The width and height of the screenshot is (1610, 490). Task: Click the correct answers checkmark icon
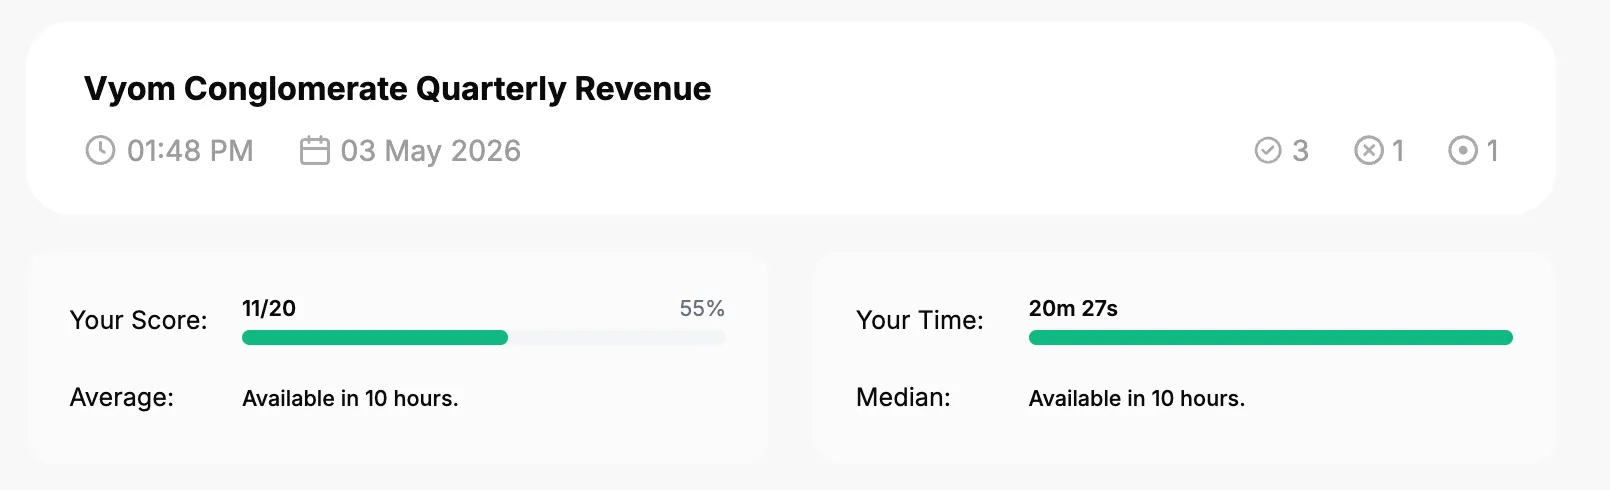point(1268,151)
